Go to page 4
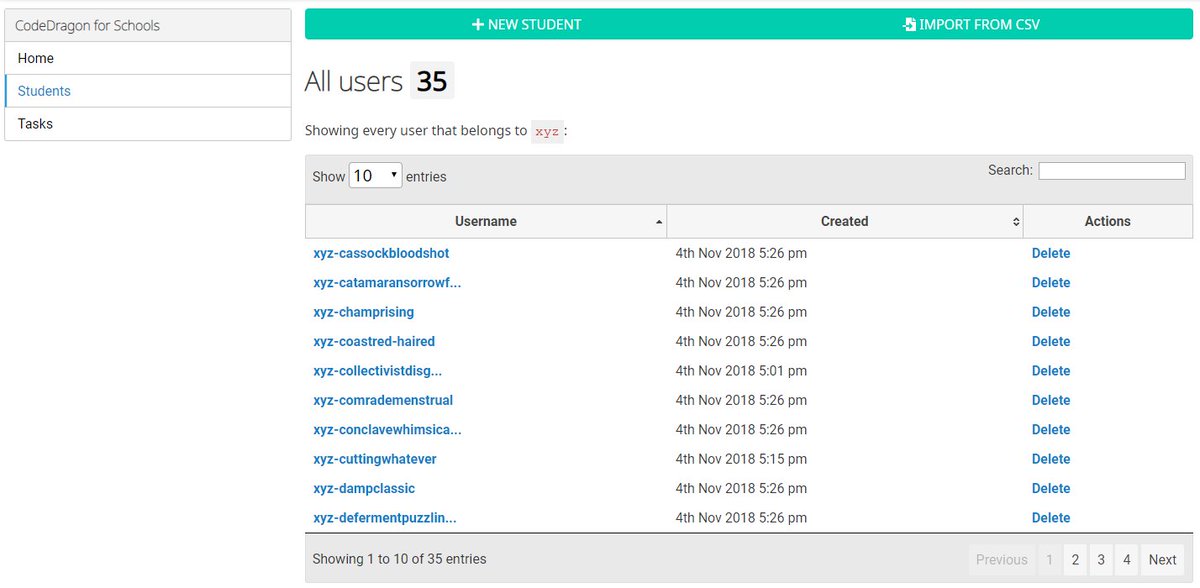1200x588 pixels. (1127, 560)
